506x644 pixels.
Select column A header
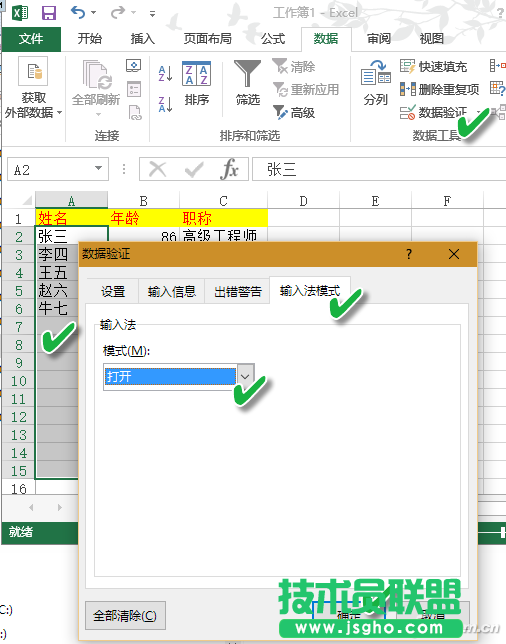[71, 201]
